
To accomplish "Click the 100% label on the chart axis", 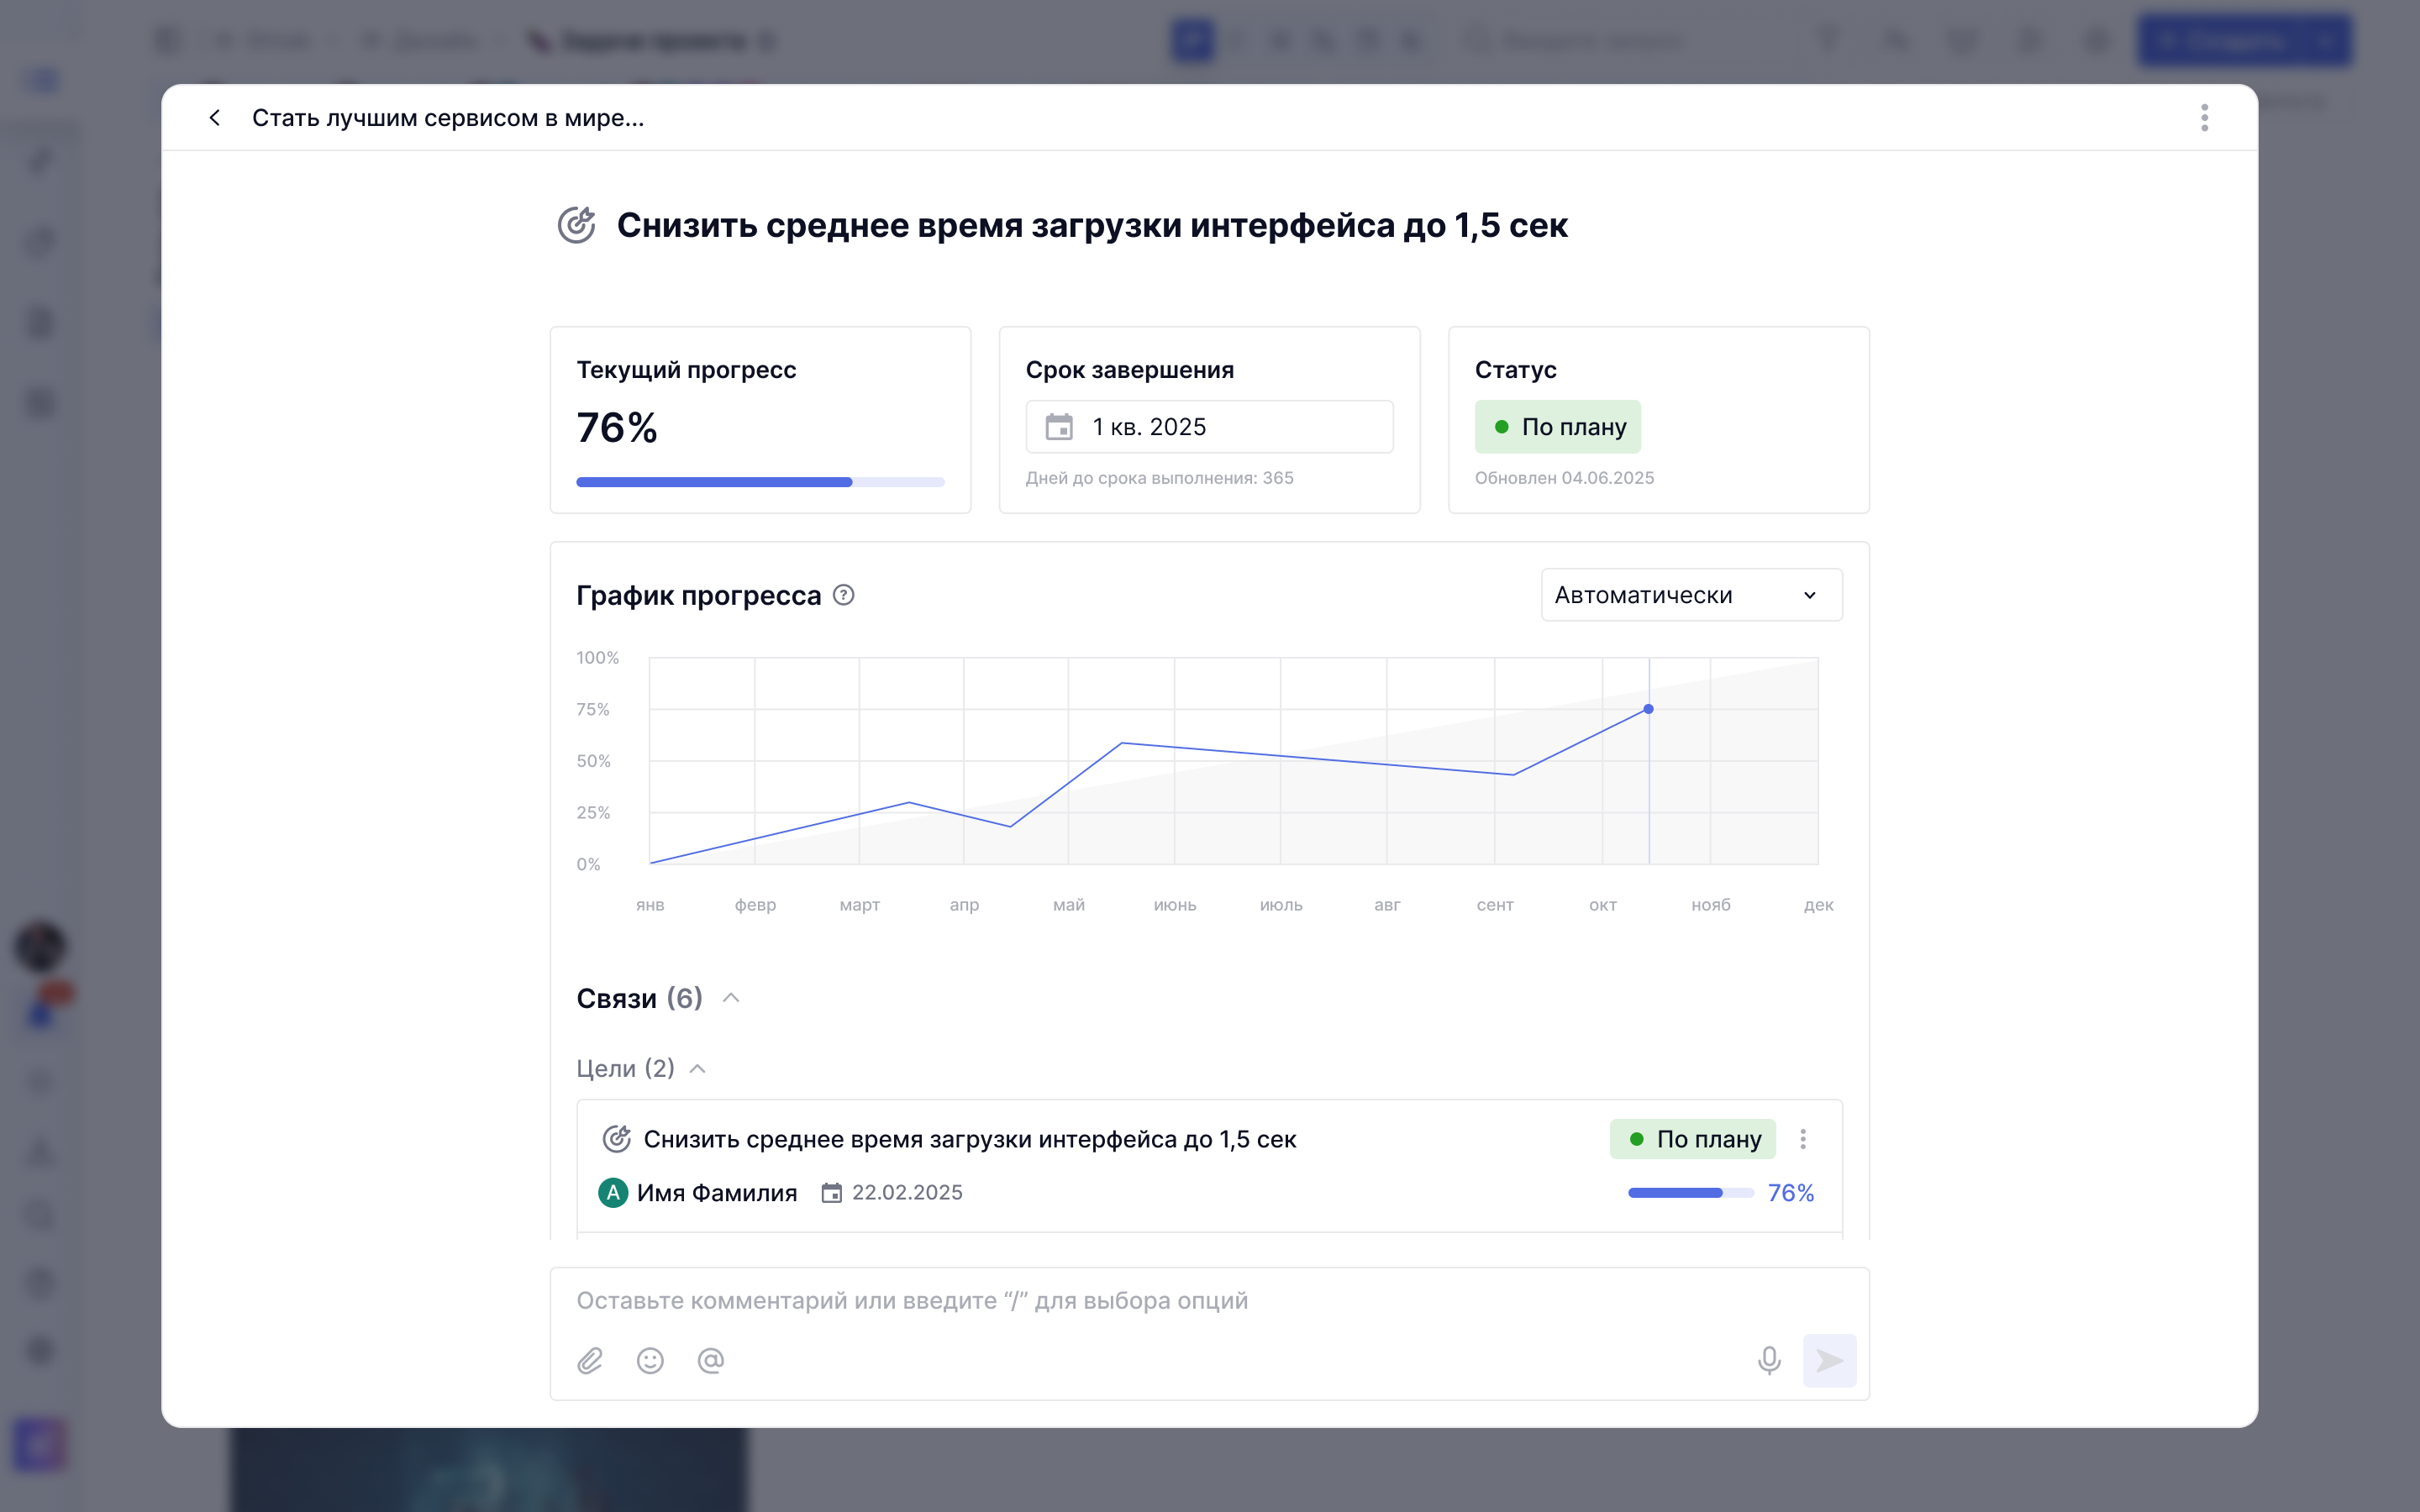I will coord(597,657).
